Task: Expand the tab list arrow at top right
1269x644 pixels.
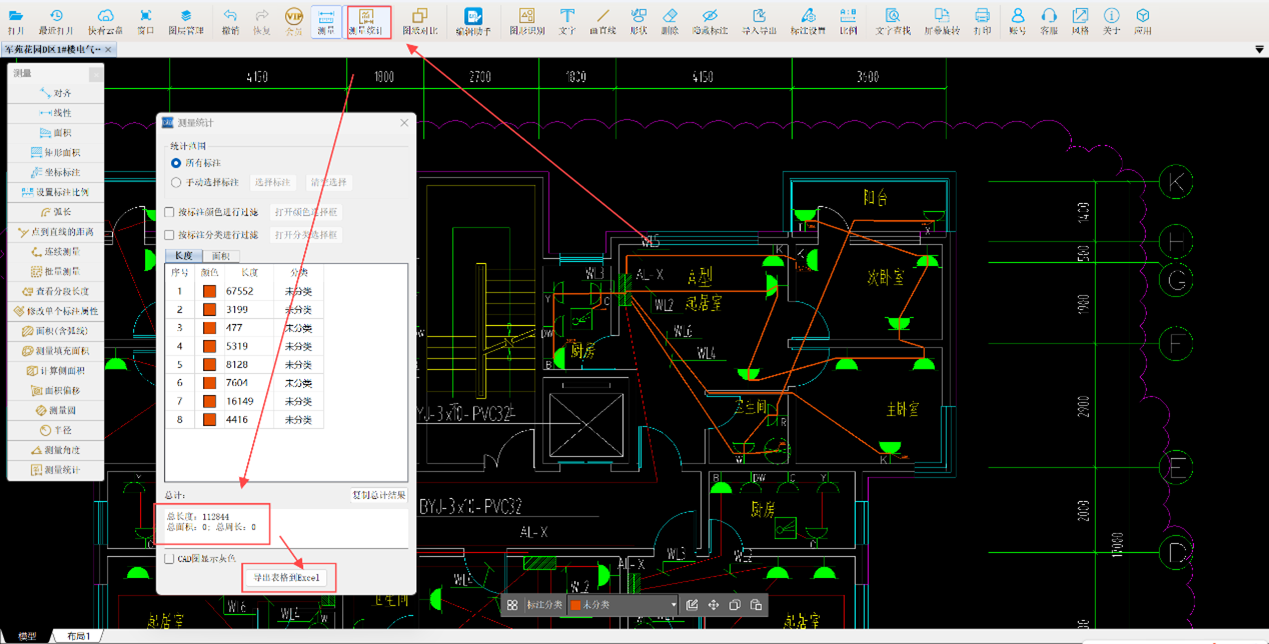Action: tap(1258, 49)
